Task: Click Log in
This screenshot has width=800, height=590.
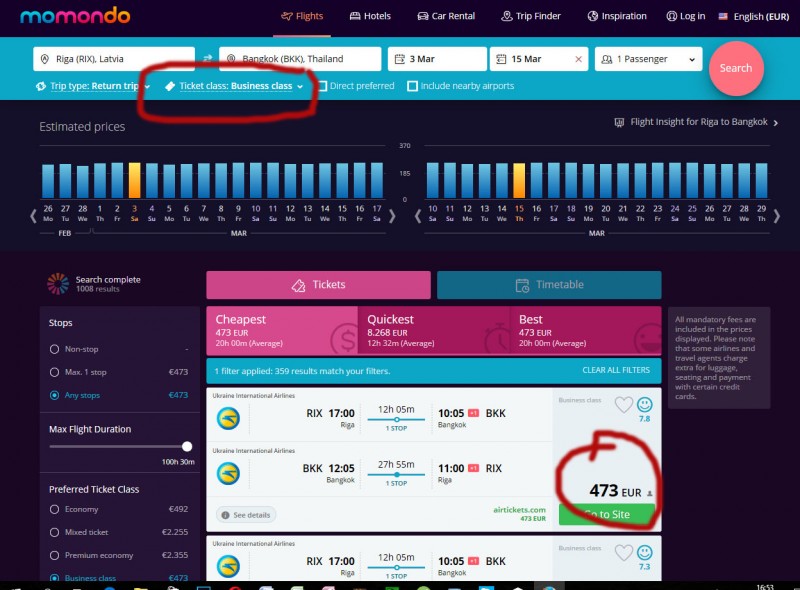Action: coord(686,16)
